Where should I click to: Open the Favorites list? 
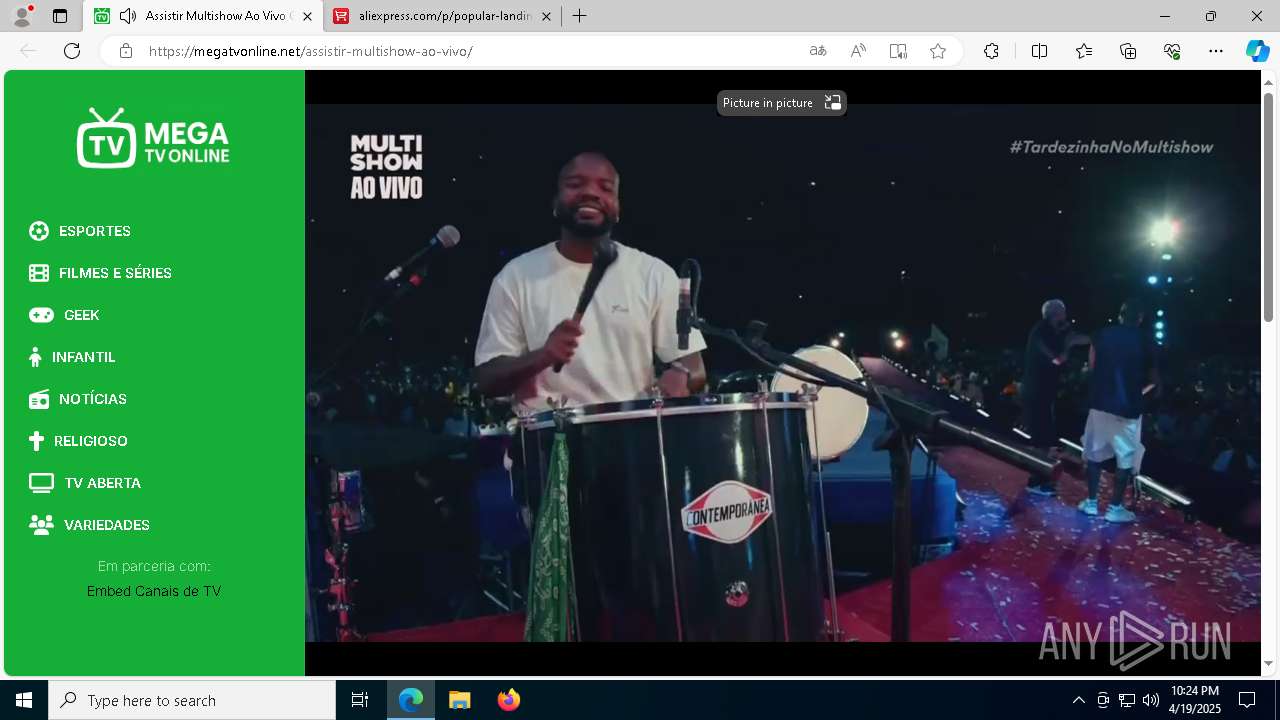[1084, 51]
